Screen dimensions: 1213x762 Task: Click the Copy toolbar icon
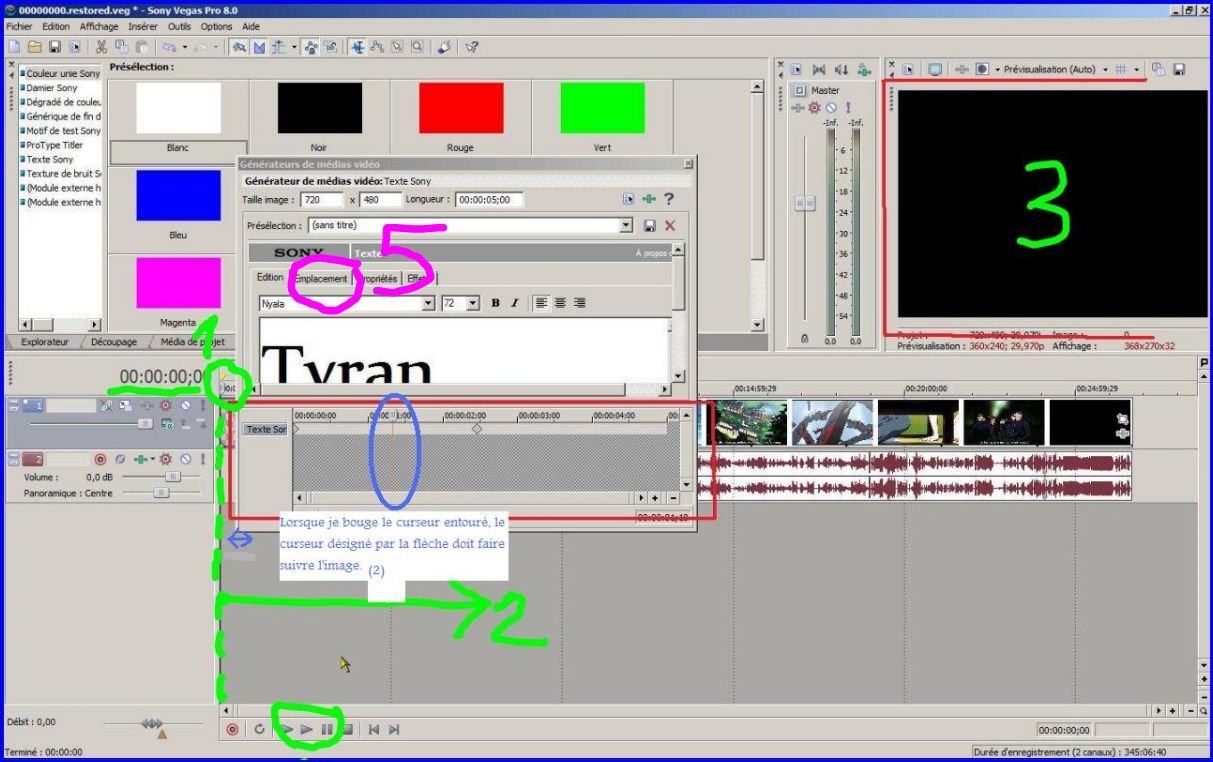(x=121, y=46)
